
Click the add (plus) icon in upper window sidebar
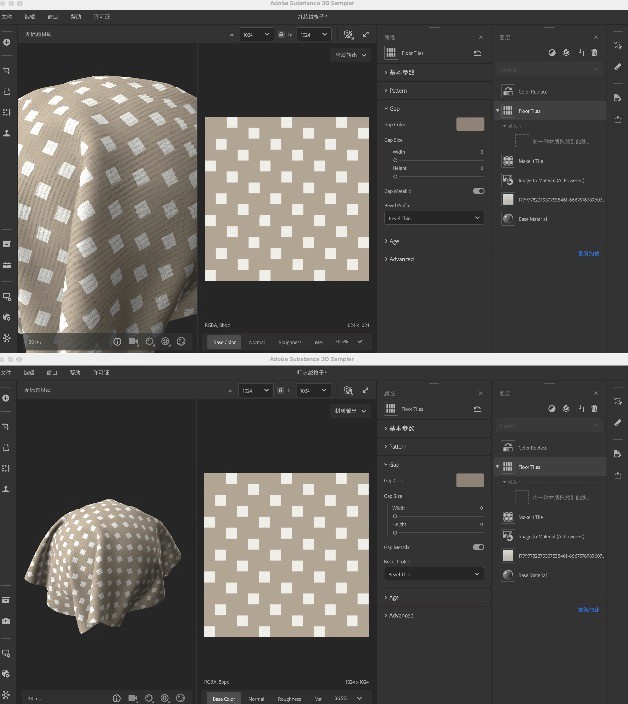(7, 42)
